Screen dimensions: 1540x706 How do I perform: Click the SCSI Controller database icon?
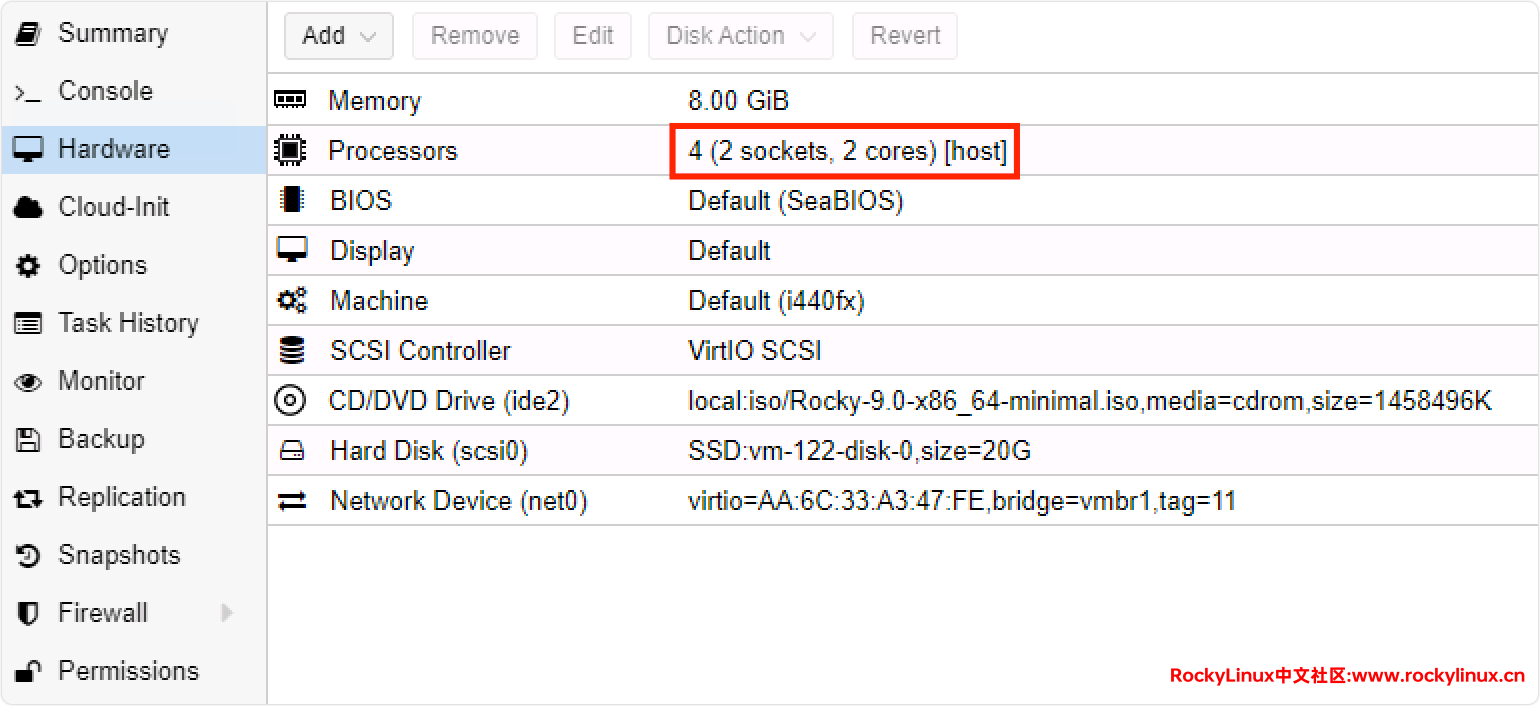[292, 351]
